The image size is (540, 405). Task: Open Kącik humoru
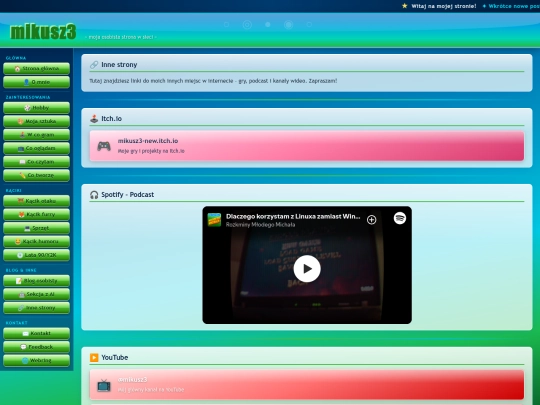[x=36, y=241]
